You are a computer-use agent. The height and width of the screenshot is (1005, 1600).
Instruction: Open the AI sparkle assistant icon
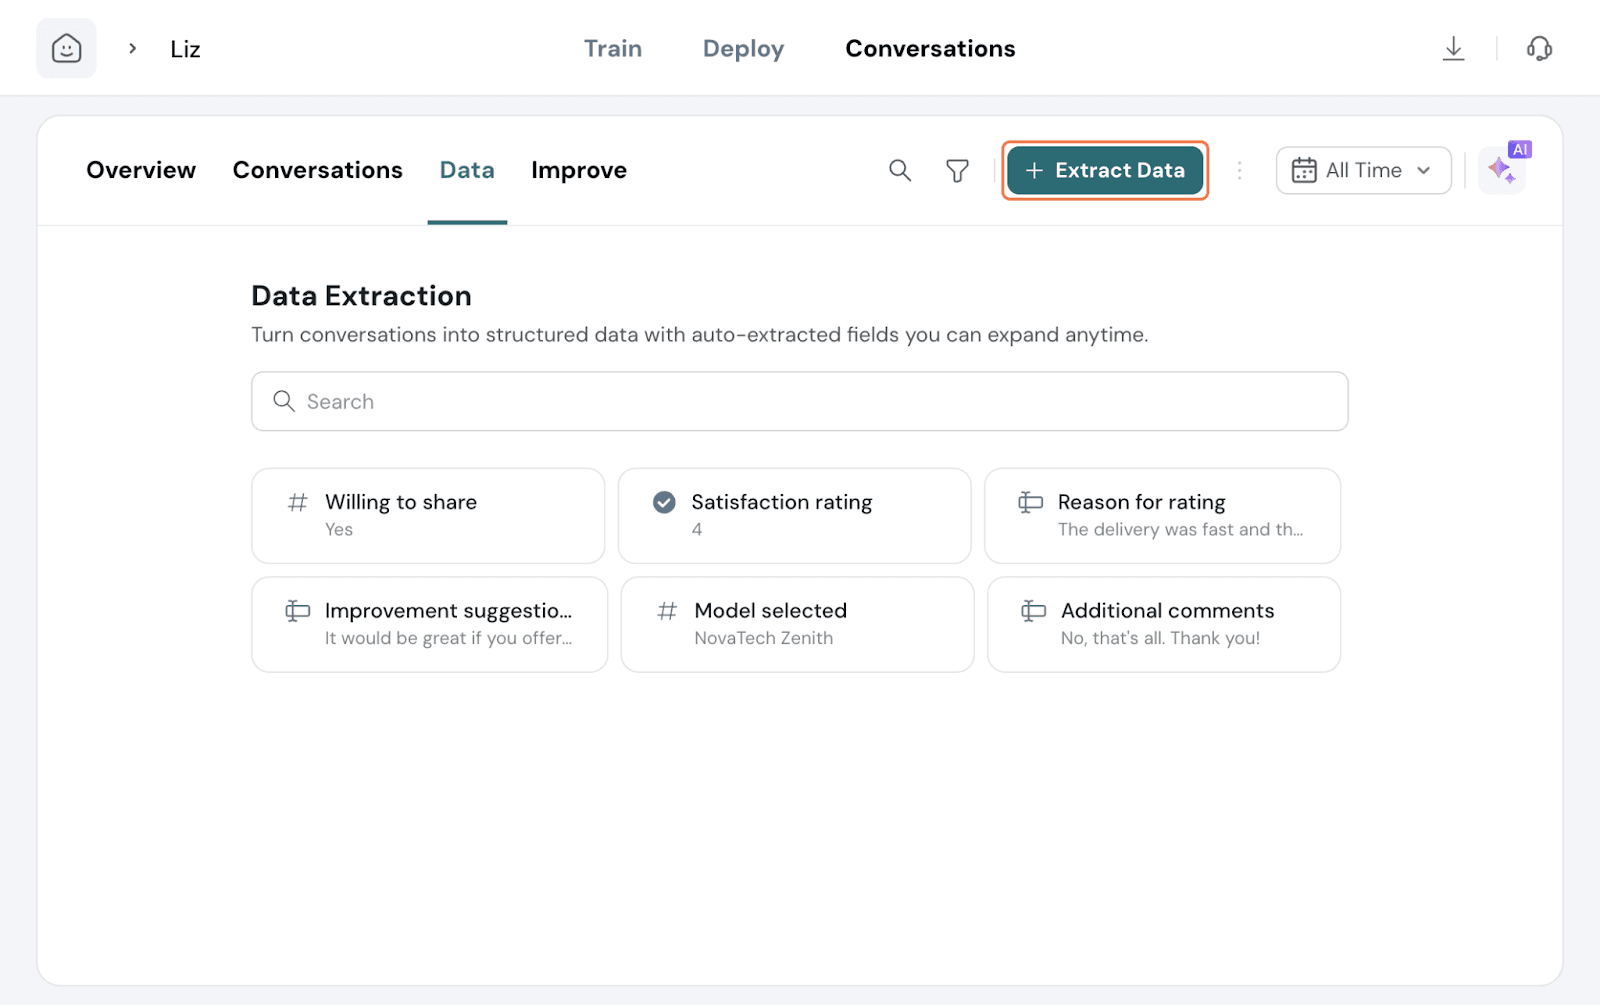pyautogui.click(x=1502, y=170)
